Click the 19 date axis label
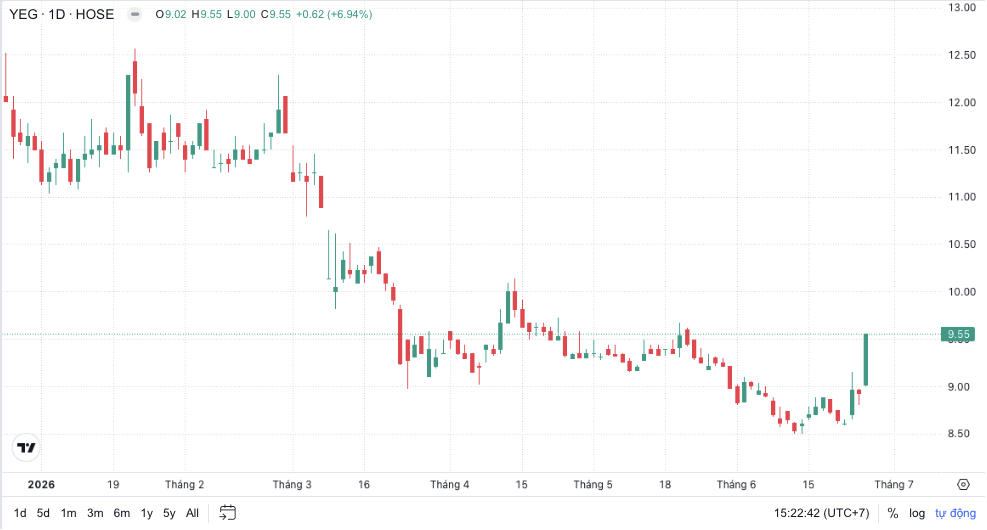The image size is (987, 530). (x=113, y=484)
